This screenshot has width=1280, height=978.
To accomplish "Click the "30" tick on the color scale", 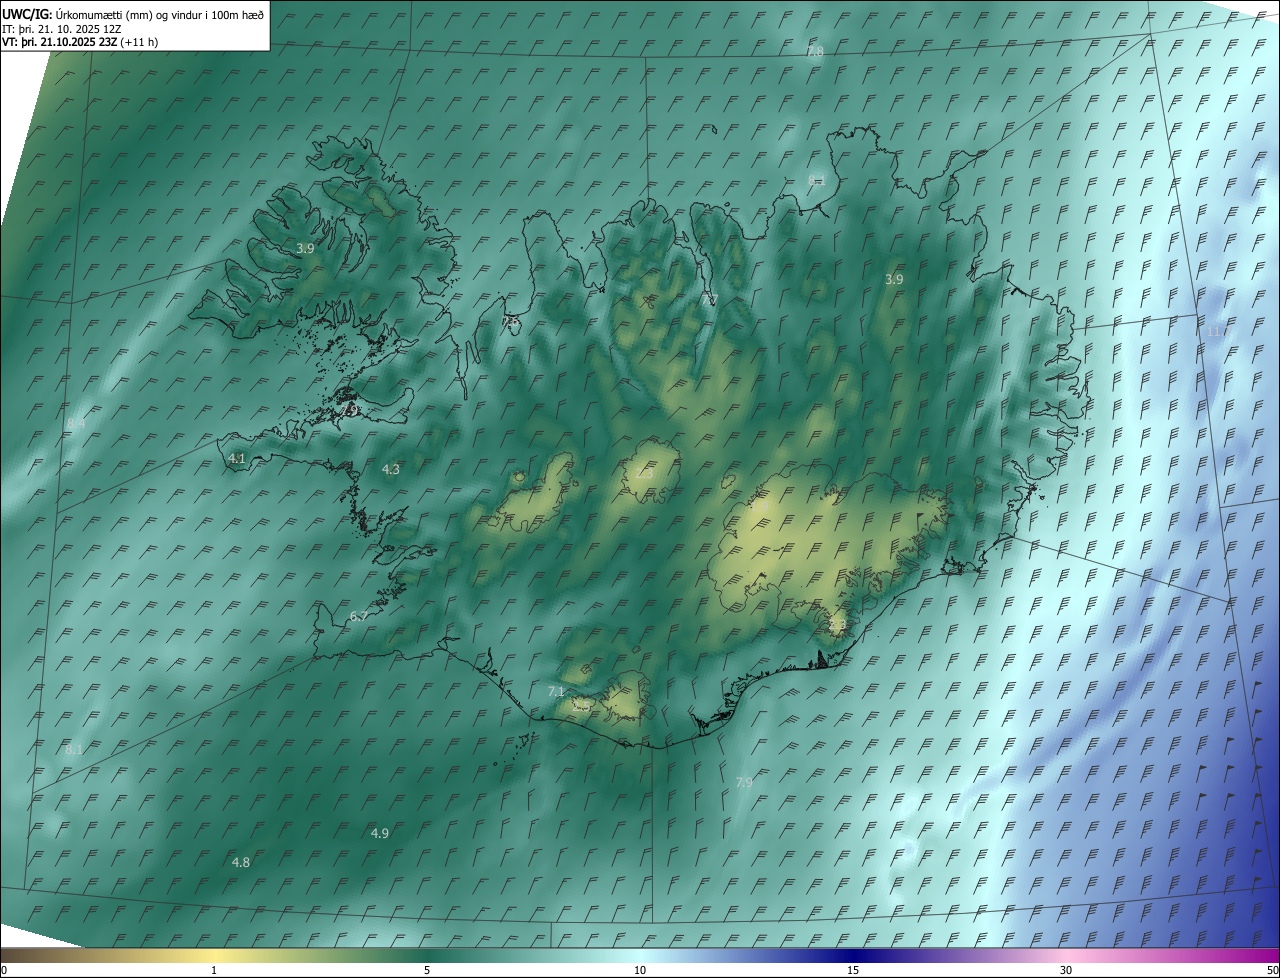I will coord(1066,970).
